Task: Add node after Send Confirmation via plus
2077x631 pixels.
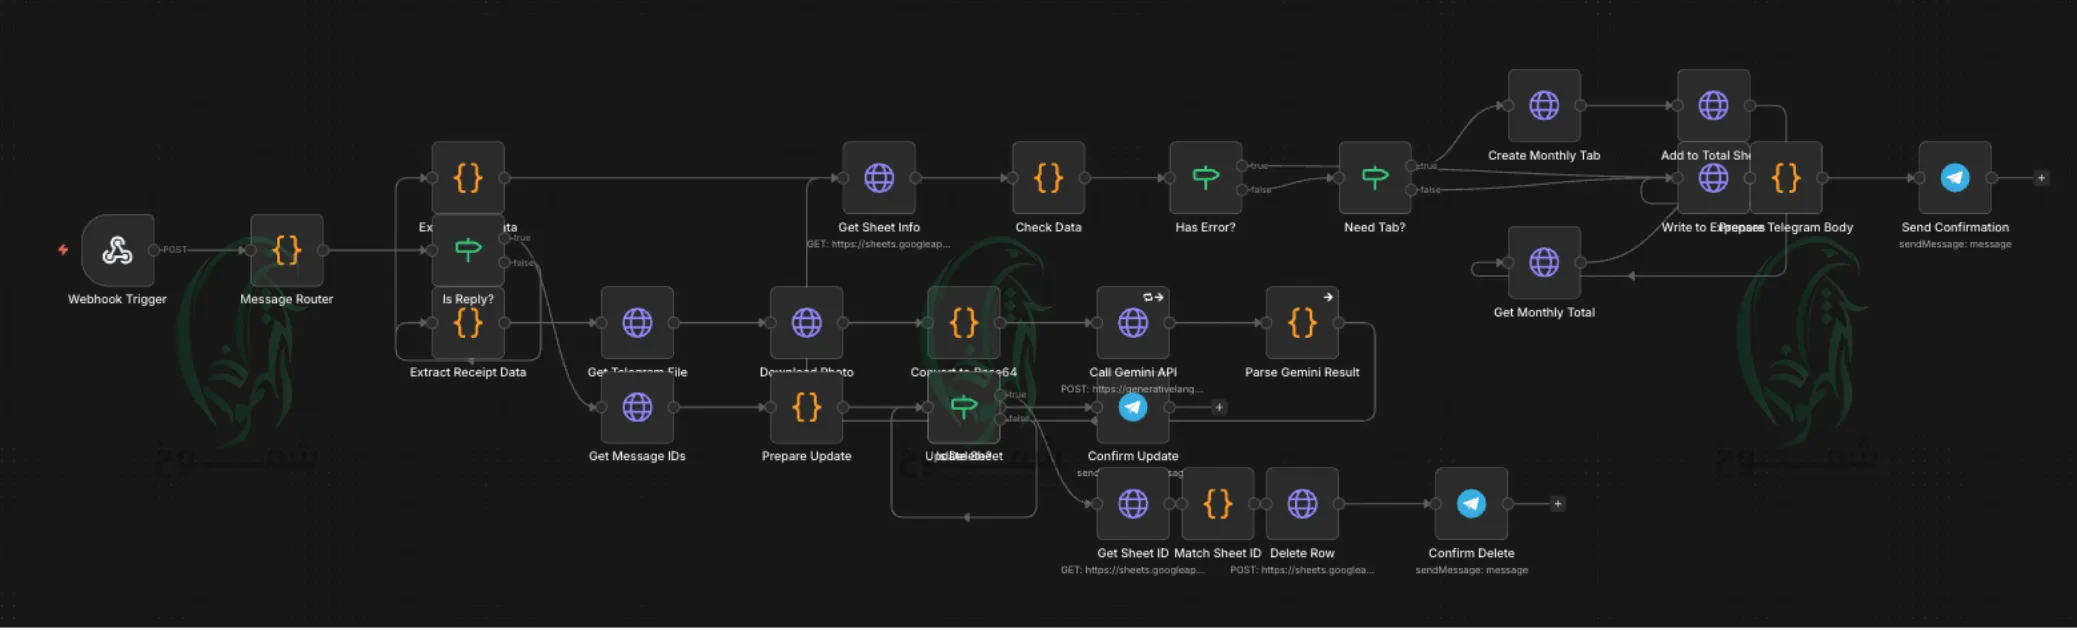Action: tap(2041, 178)
